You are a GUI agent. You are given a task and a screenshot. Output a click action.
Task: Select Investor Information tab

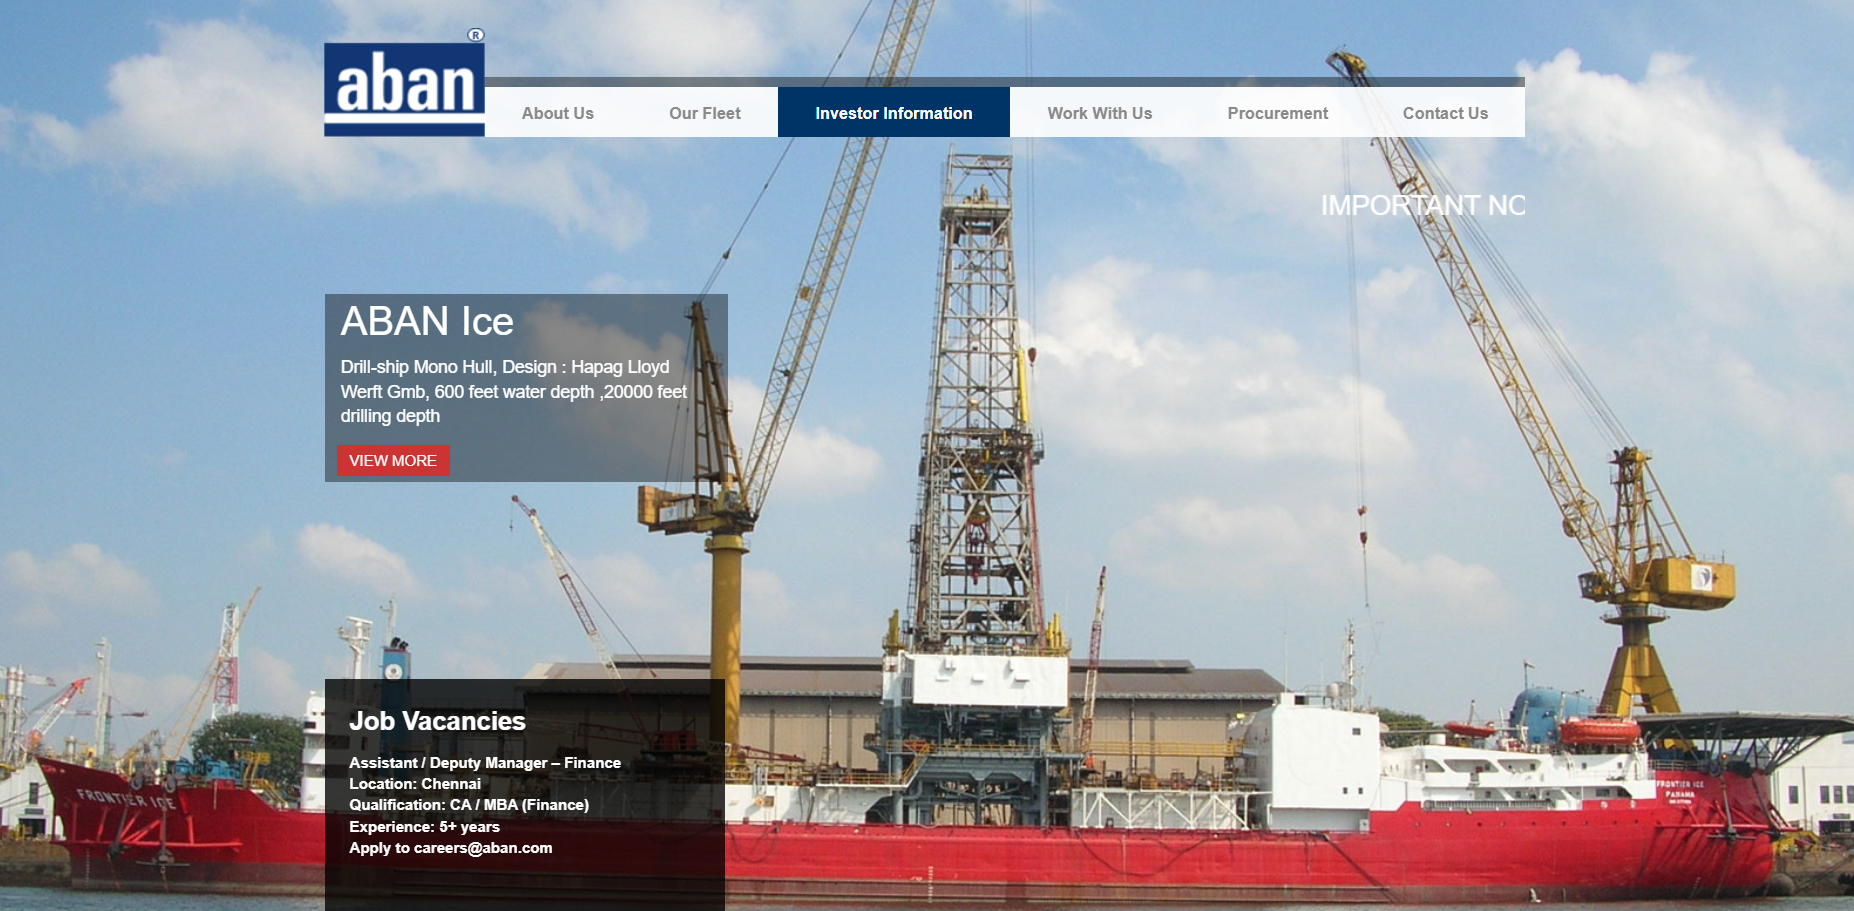click(x=894, y=113)
